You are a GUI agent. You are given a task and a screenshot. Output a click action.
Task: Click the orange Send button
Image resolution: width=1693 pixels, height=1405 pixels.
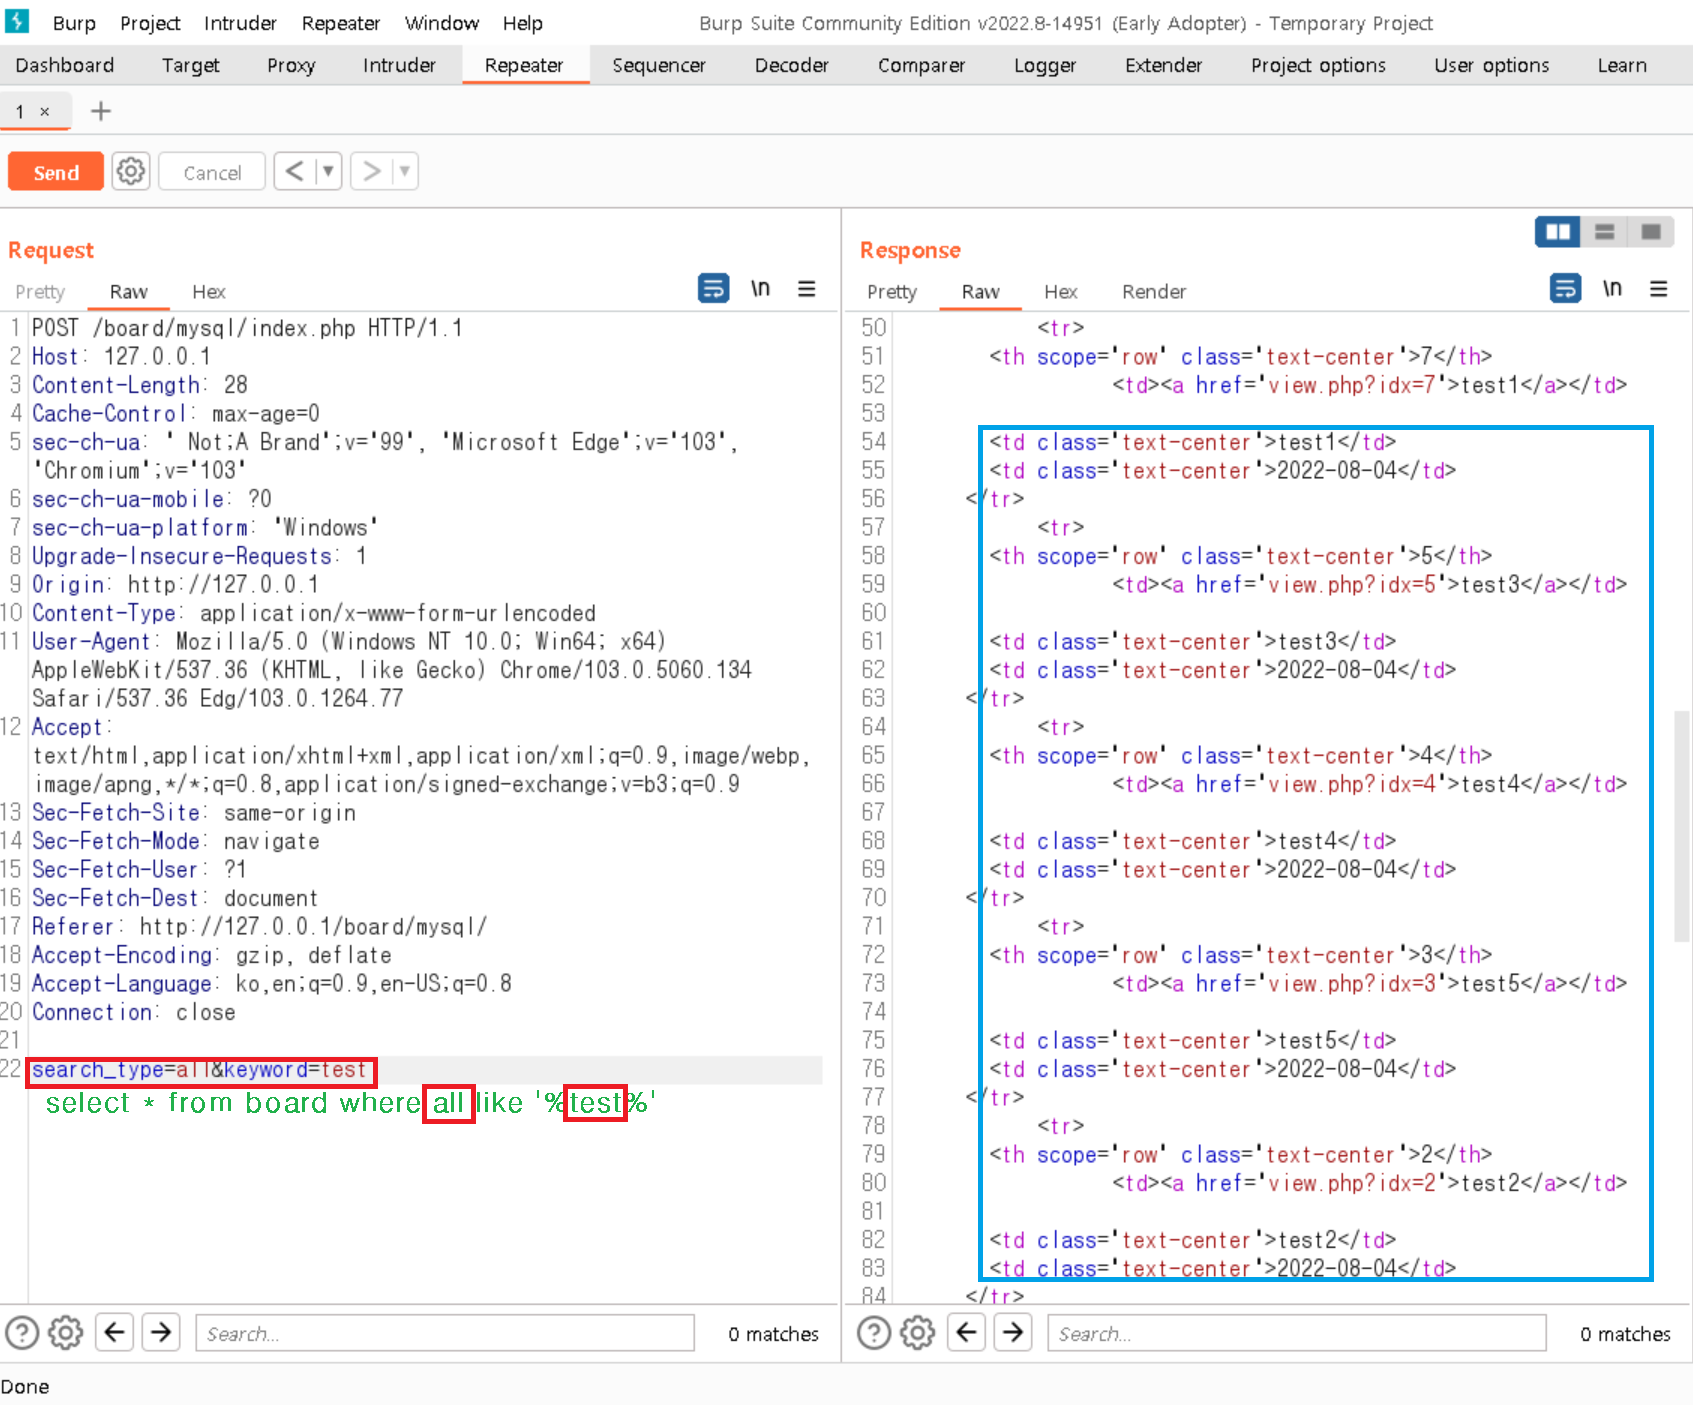pyautogui.click(x=56, y=172)
